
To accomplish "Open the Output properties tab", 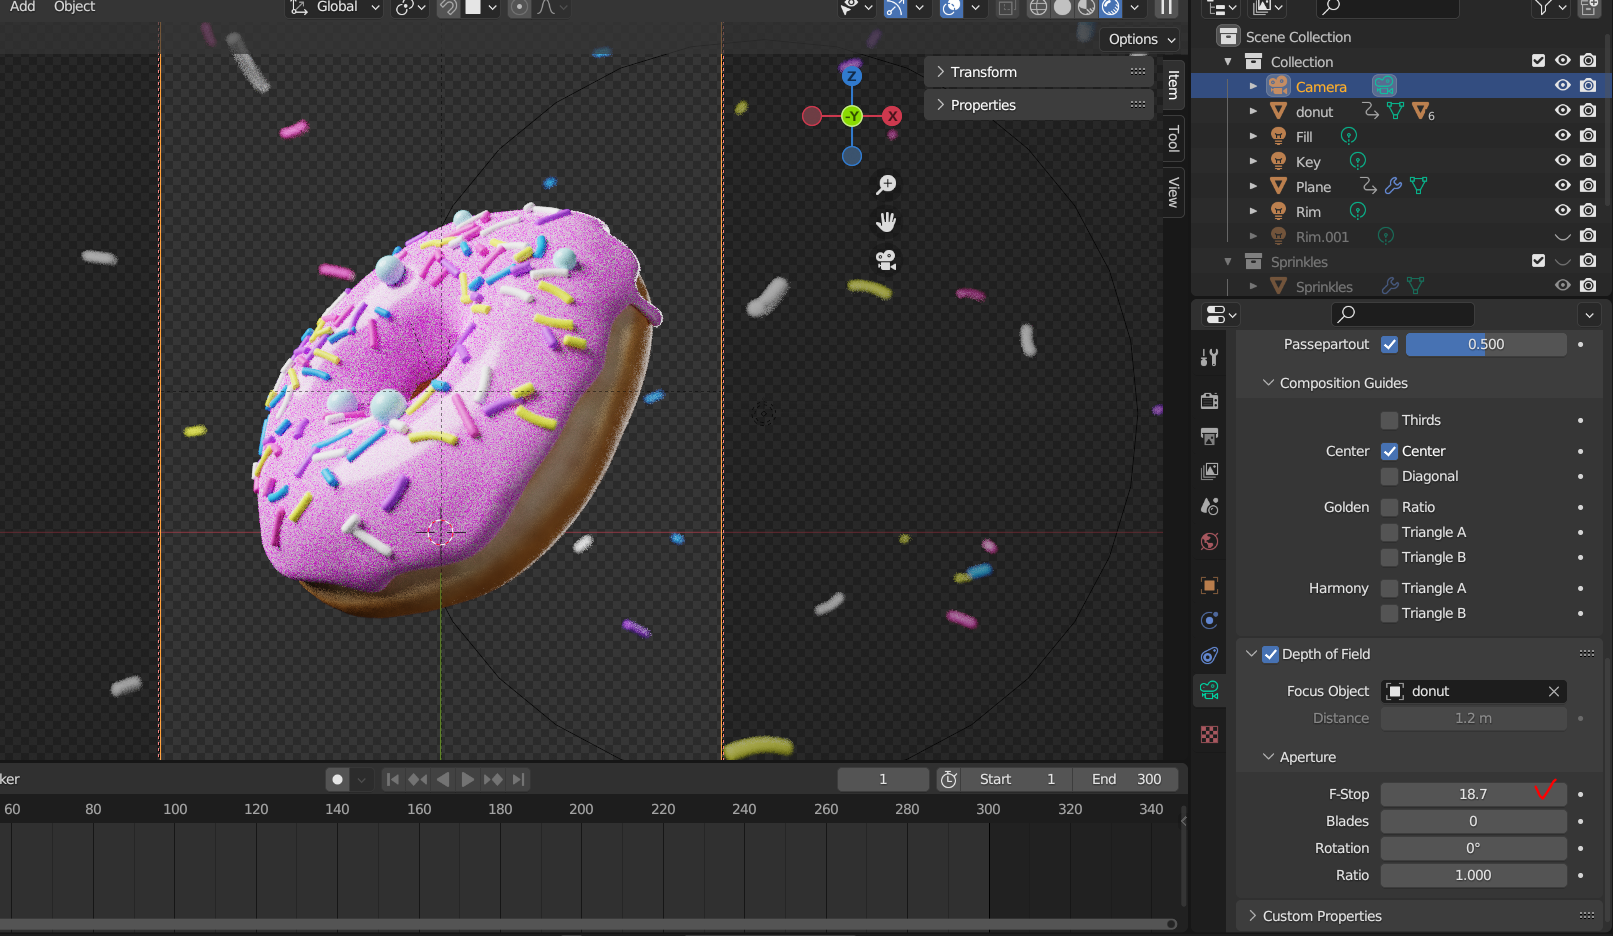I will point(1210,436).
